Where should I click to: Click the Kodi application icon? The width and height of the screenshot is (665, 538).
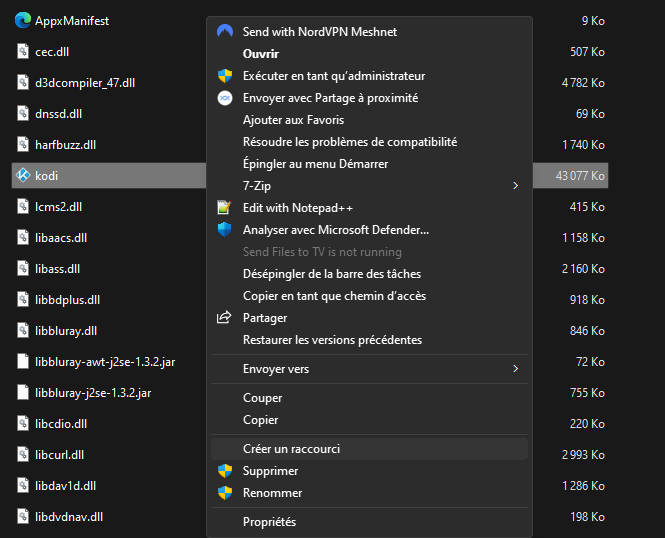coord(23,175)
